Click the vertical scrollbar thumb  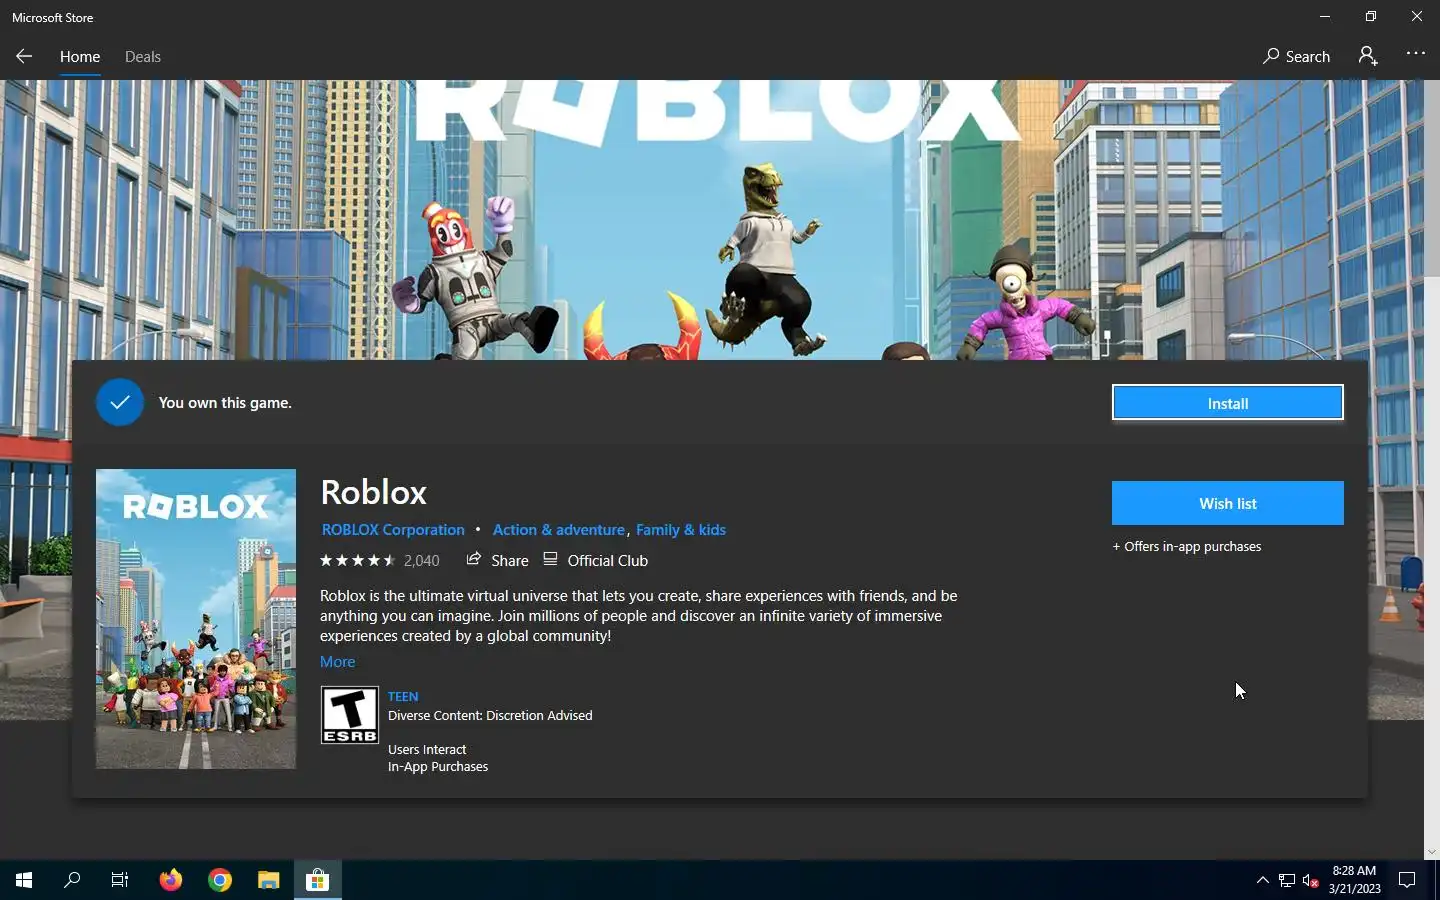click(x=1432, y=178)
